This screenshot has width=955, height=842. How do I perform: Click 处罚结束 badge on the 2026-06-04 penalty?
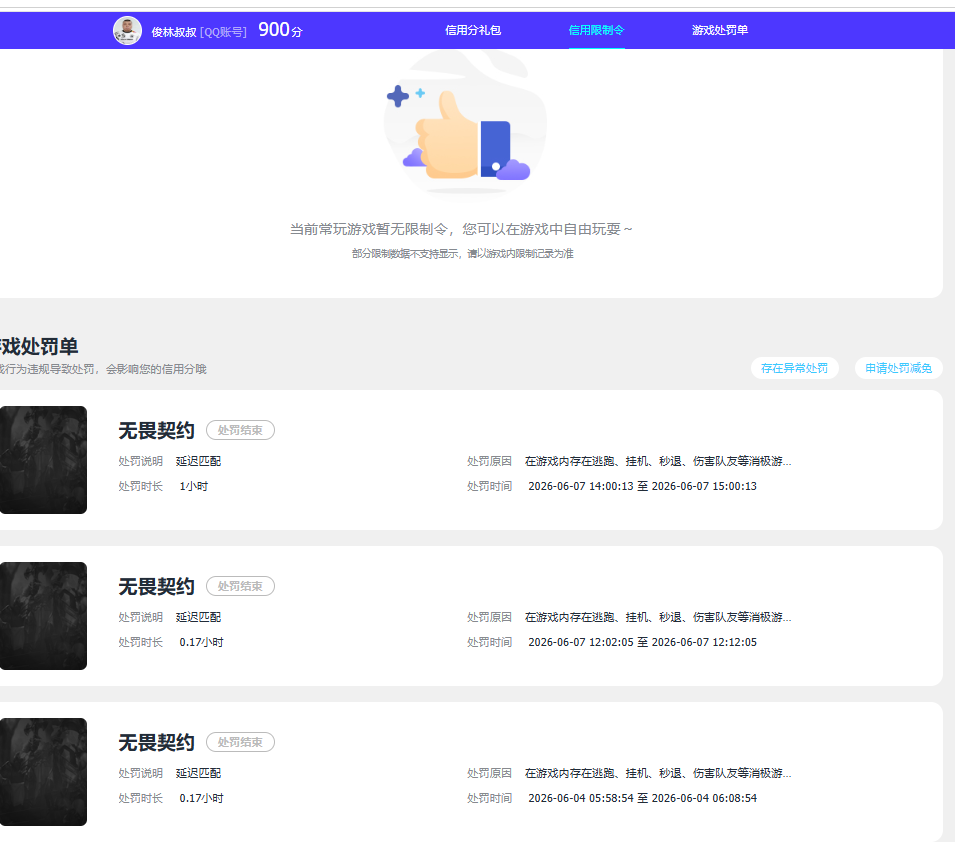click(240, 742)
